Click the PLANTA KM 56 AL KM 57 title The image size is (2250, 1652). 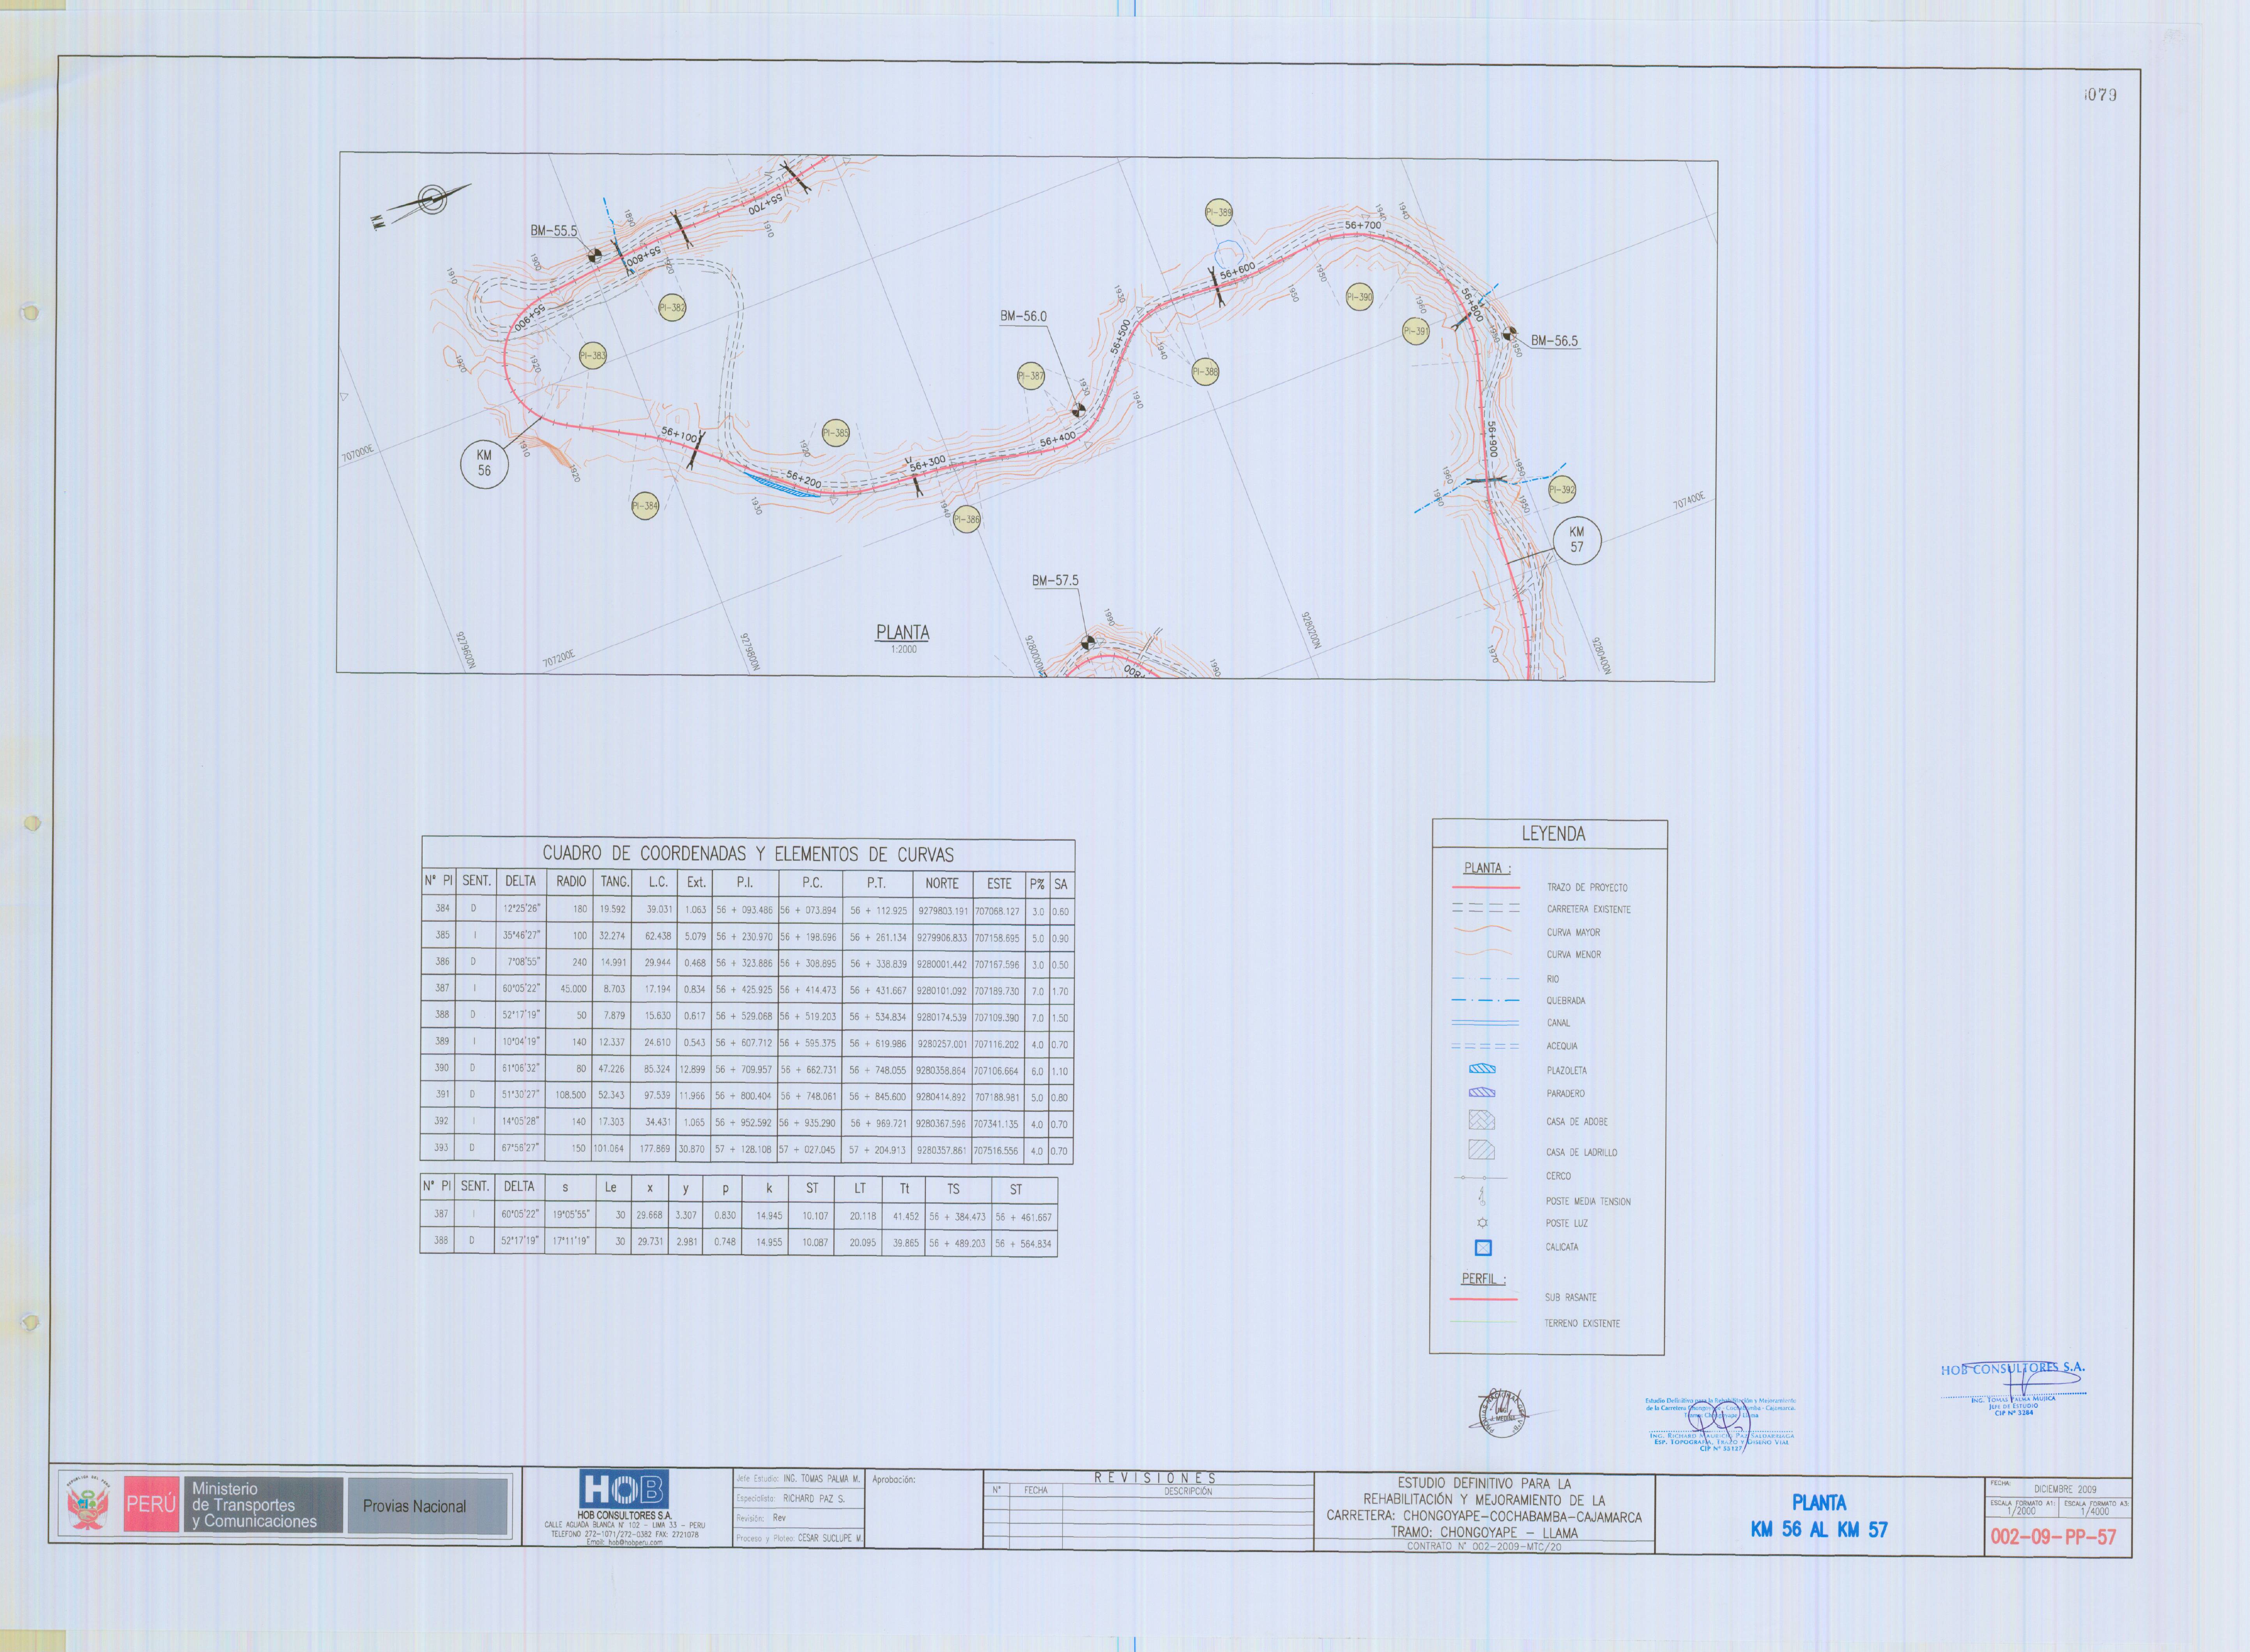click(1819, 1516)
